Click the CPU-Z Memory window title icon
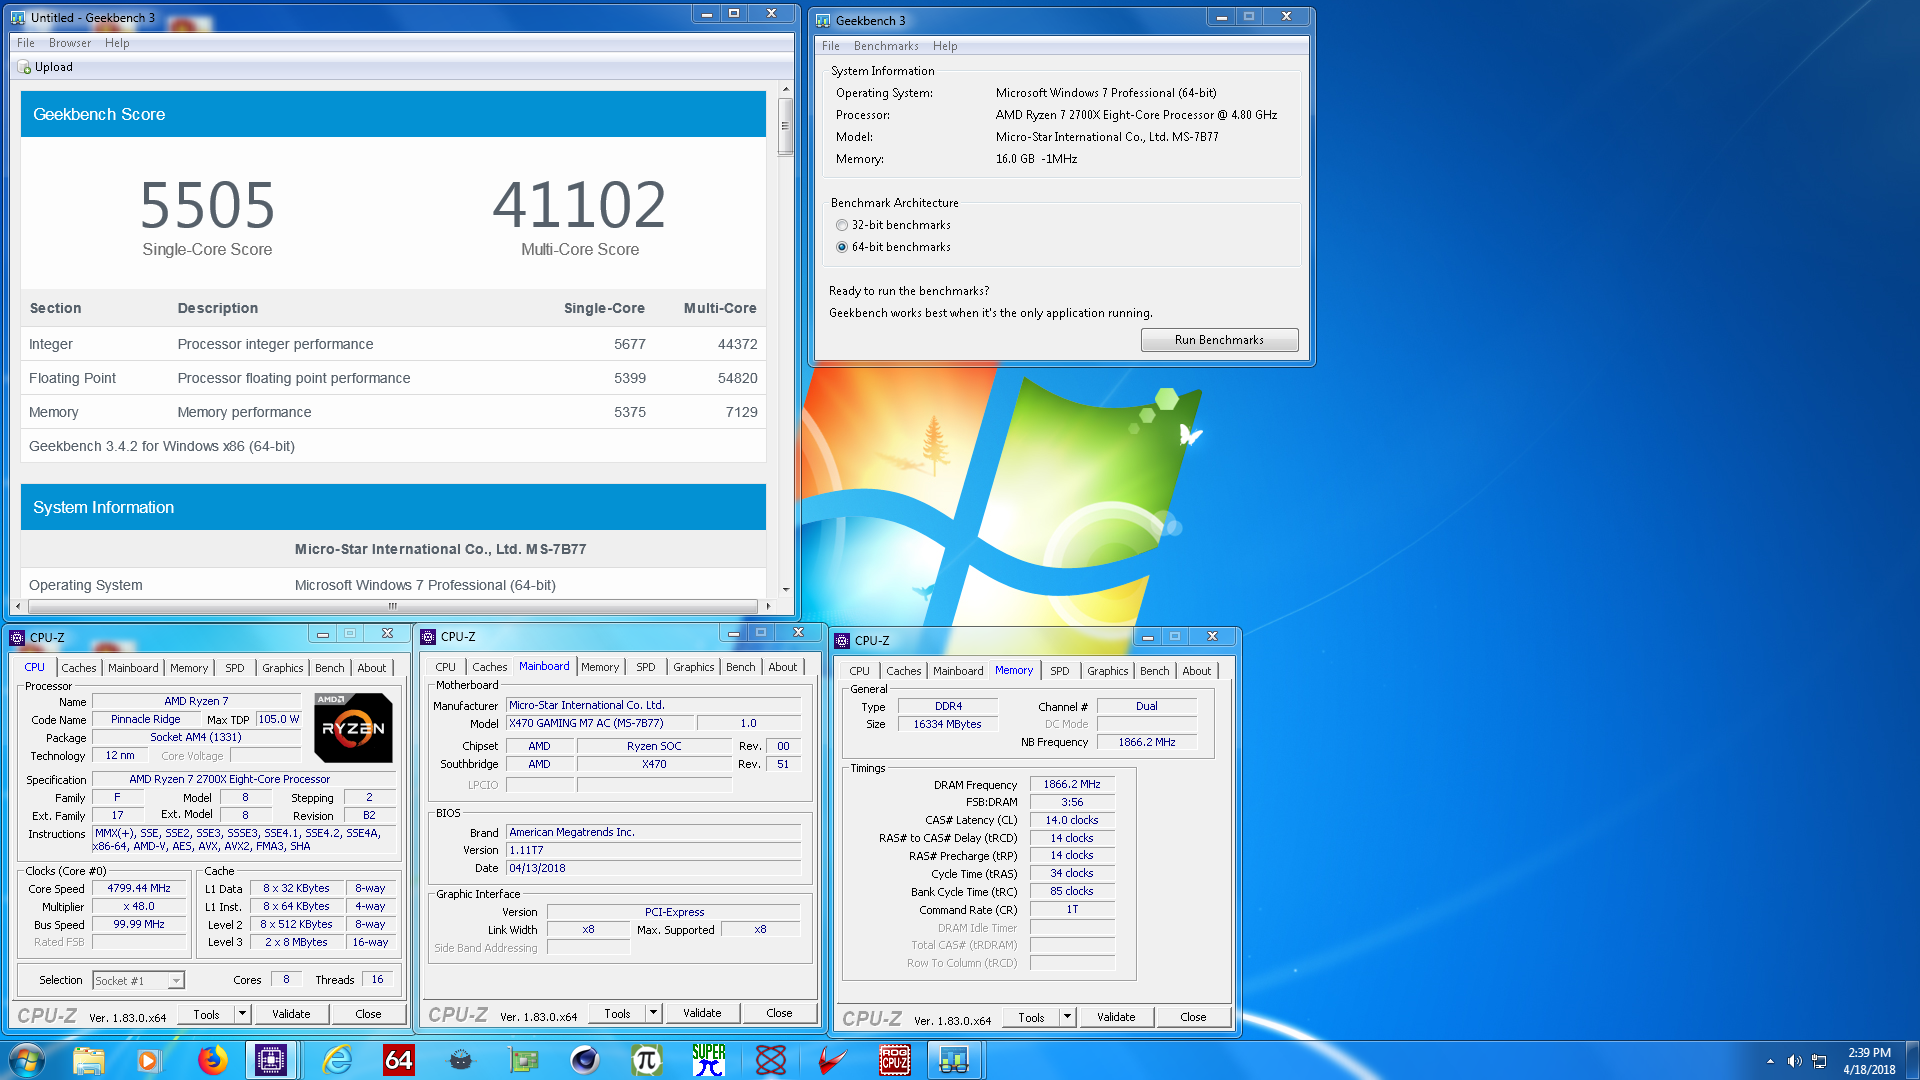The width and height of the screenshot is (1920, 1080). point(842,640)
